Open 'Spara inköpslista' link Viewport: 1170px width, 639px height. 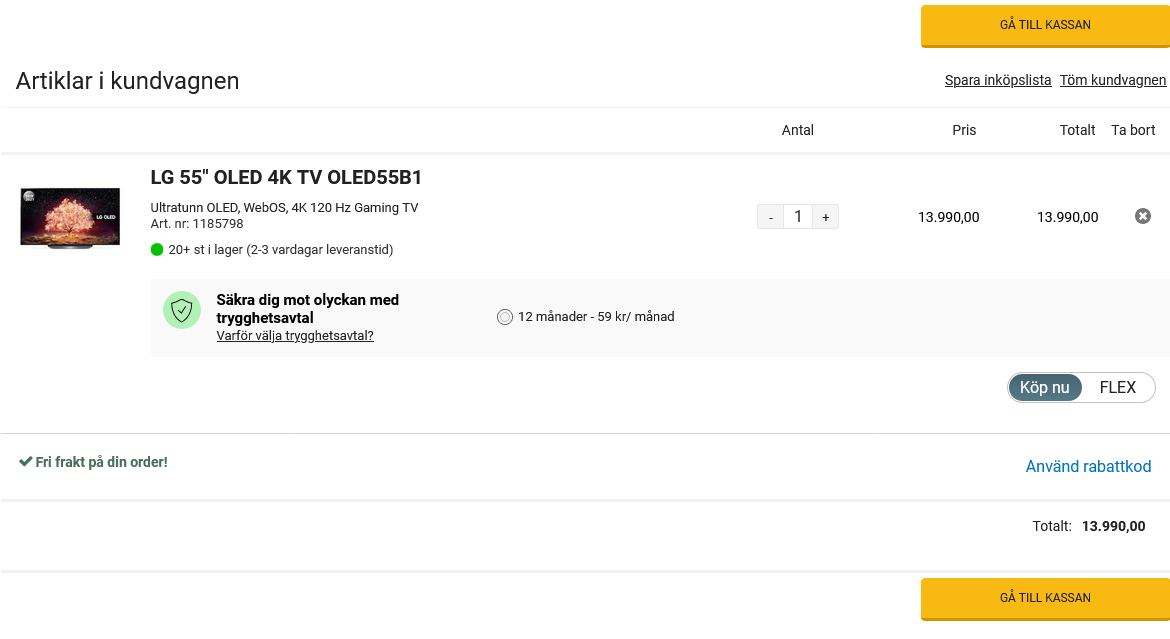pos(998,81)
